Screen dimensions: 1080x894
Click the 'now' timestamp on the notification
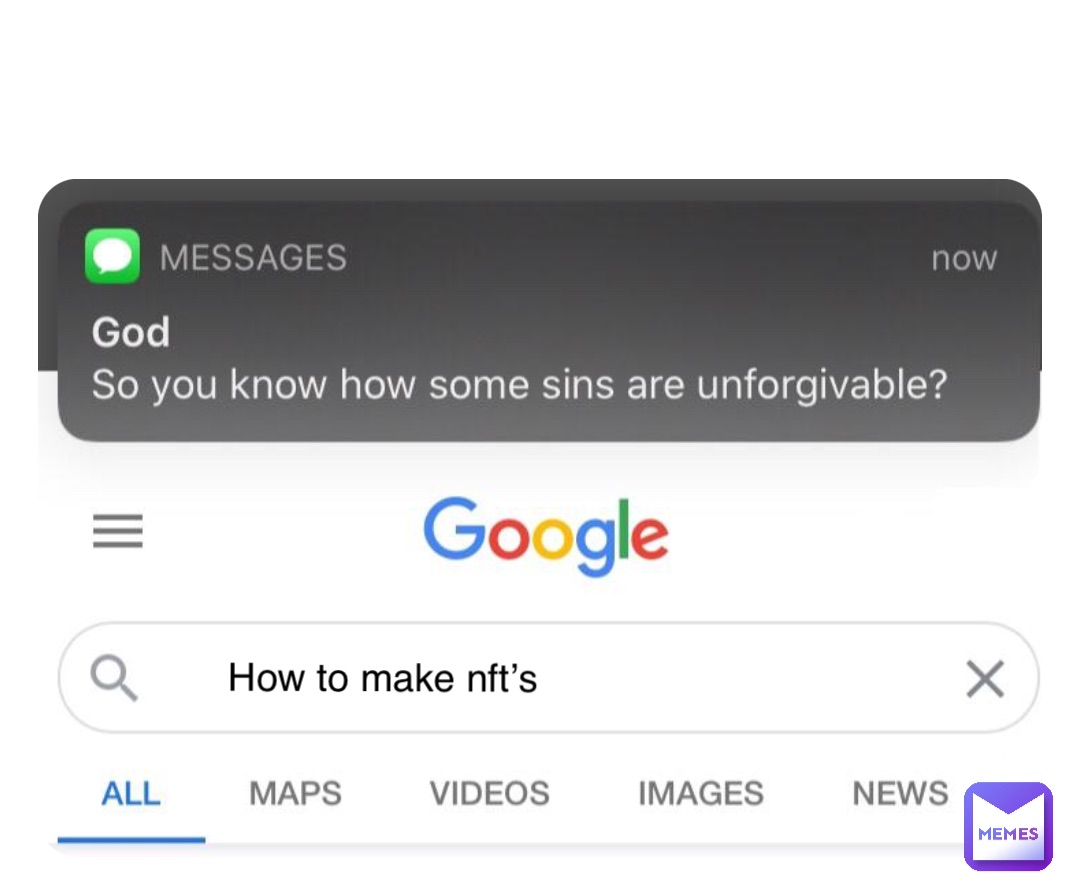[x=963, y=257]
